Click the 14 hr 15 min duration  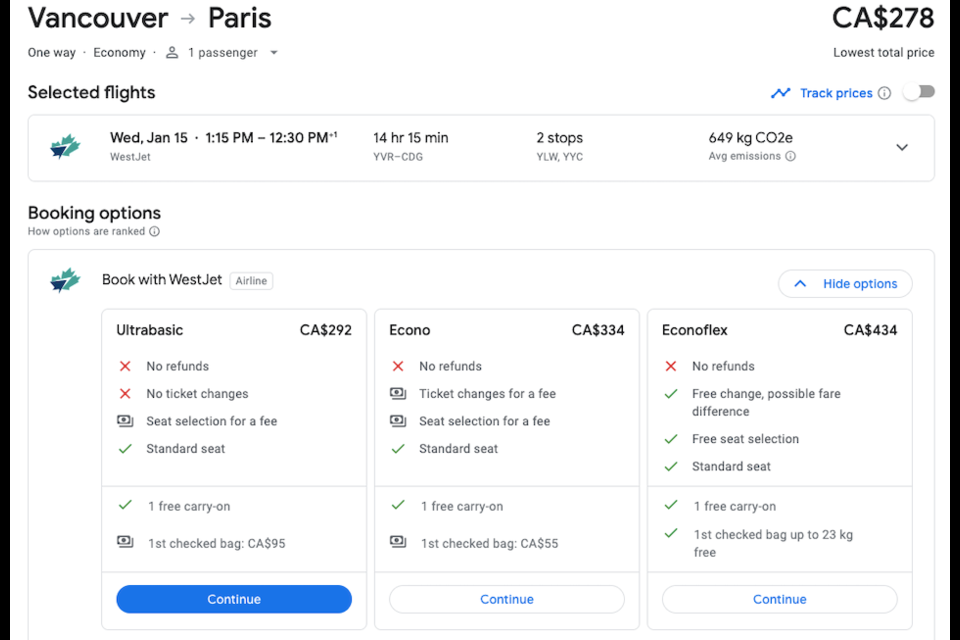coord(411,138)
